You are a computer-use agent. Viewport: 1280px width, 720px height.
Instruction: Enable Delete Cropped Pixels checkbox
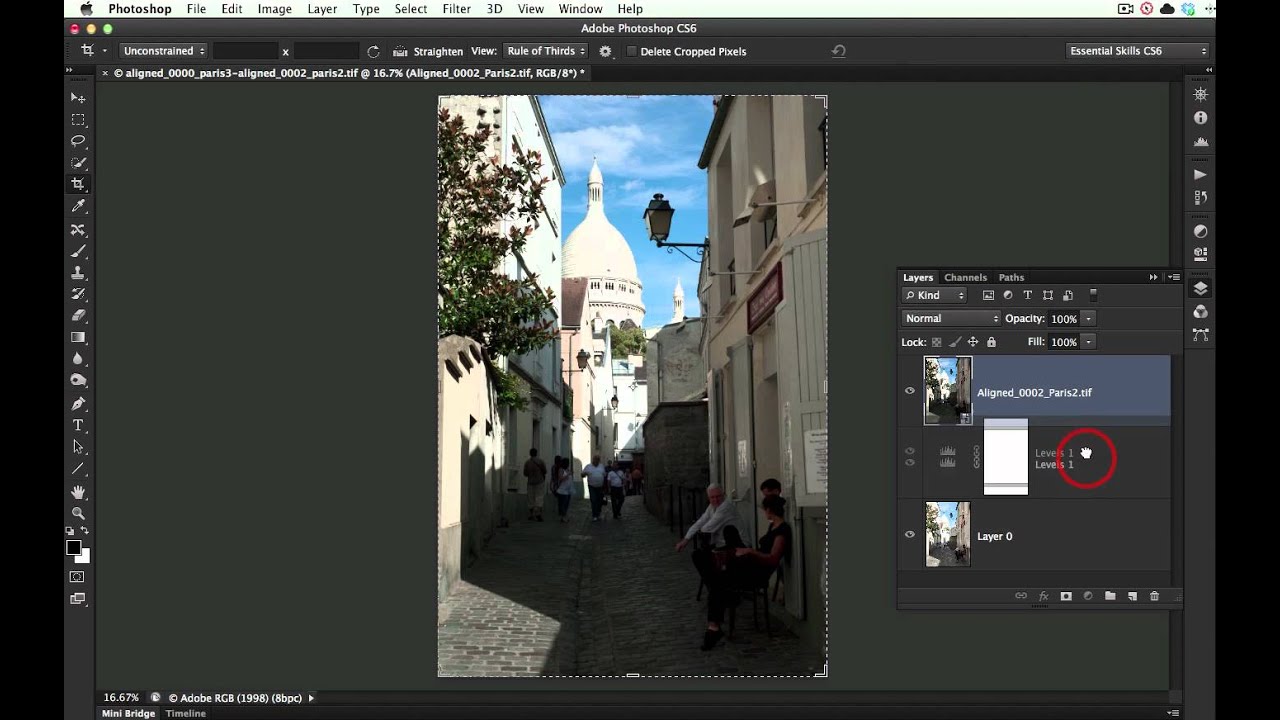click(x=631, y=51)
